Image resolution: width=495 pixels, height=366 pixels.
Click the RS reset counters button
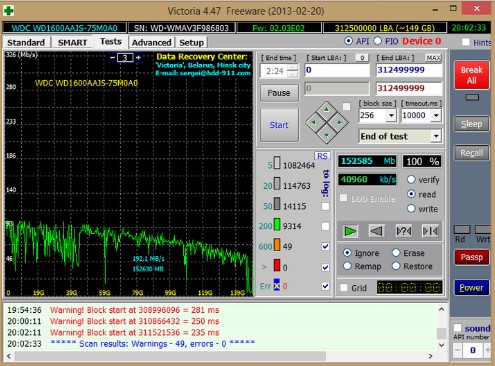pyautogui.click(x=322, y=156)
